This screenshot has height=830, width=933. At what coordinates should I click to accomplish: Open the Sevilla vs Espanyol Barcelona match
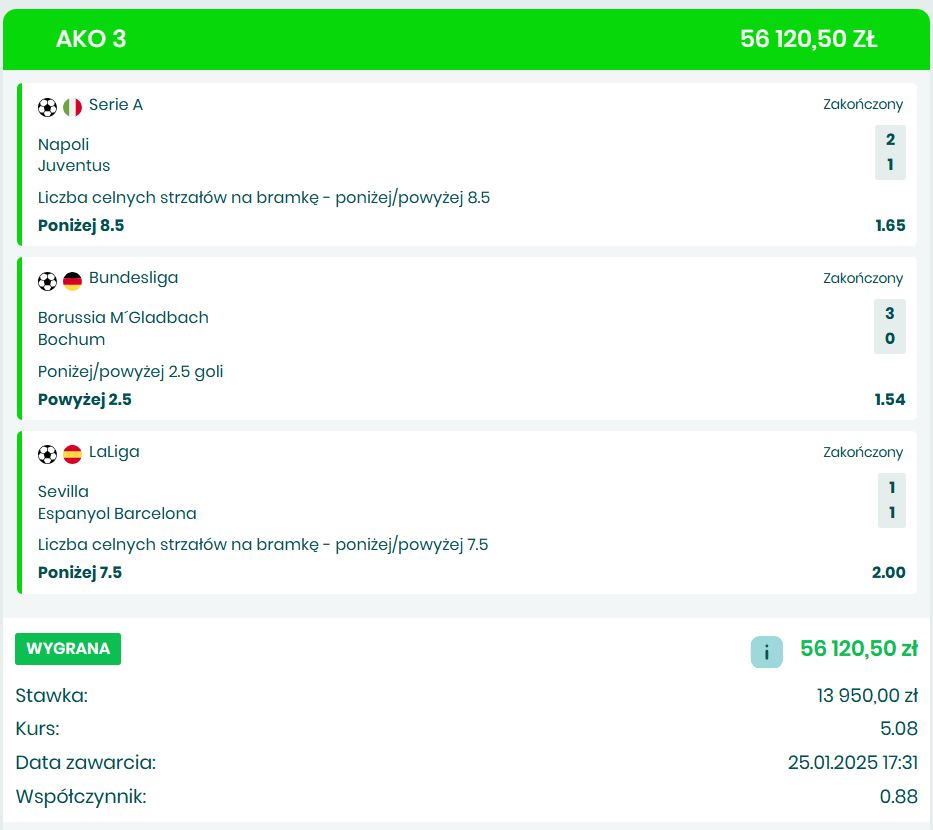click(x=117, y=502)
